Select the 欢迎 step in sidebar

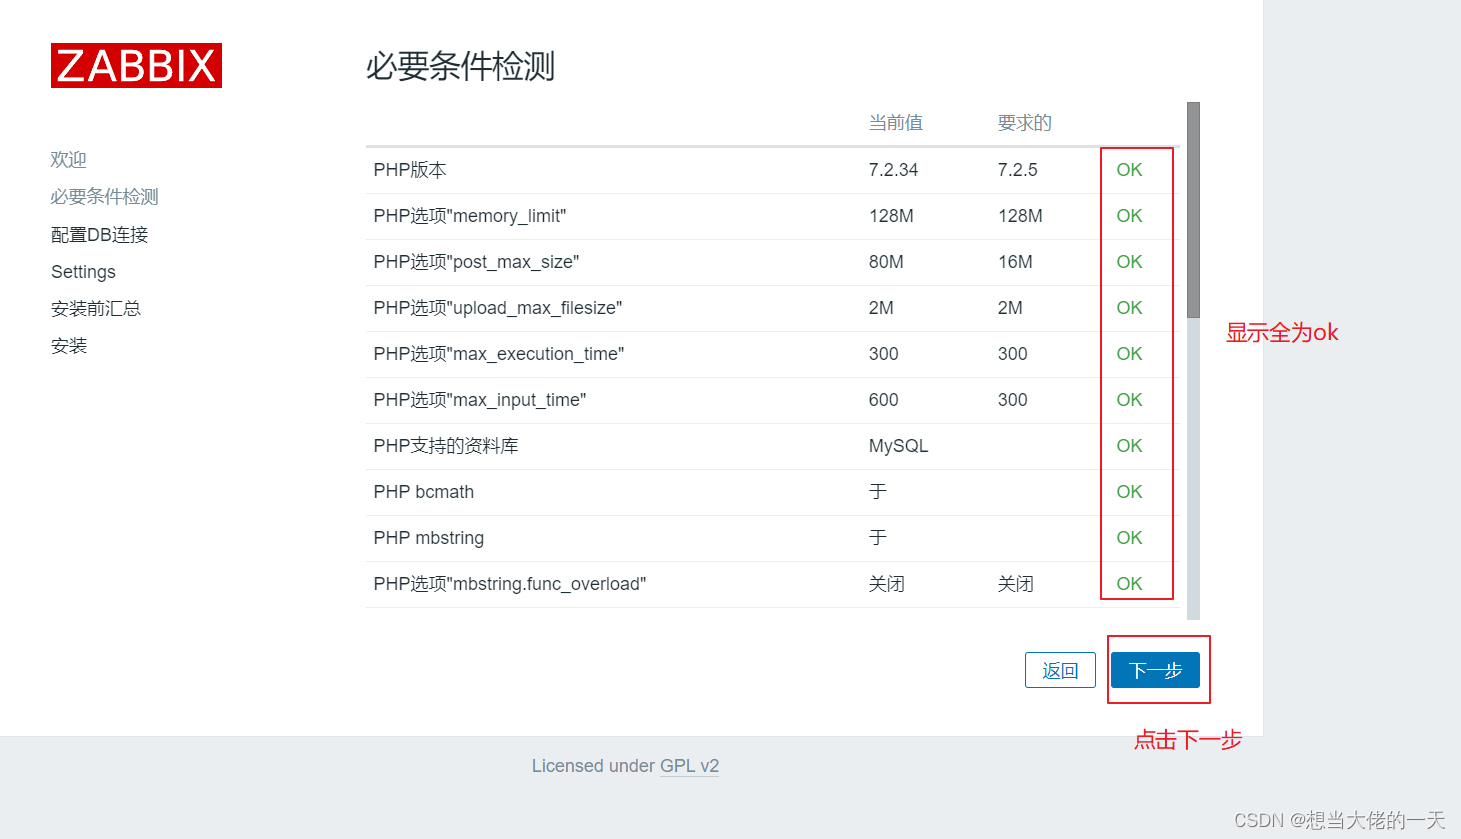tap(69, 160)
